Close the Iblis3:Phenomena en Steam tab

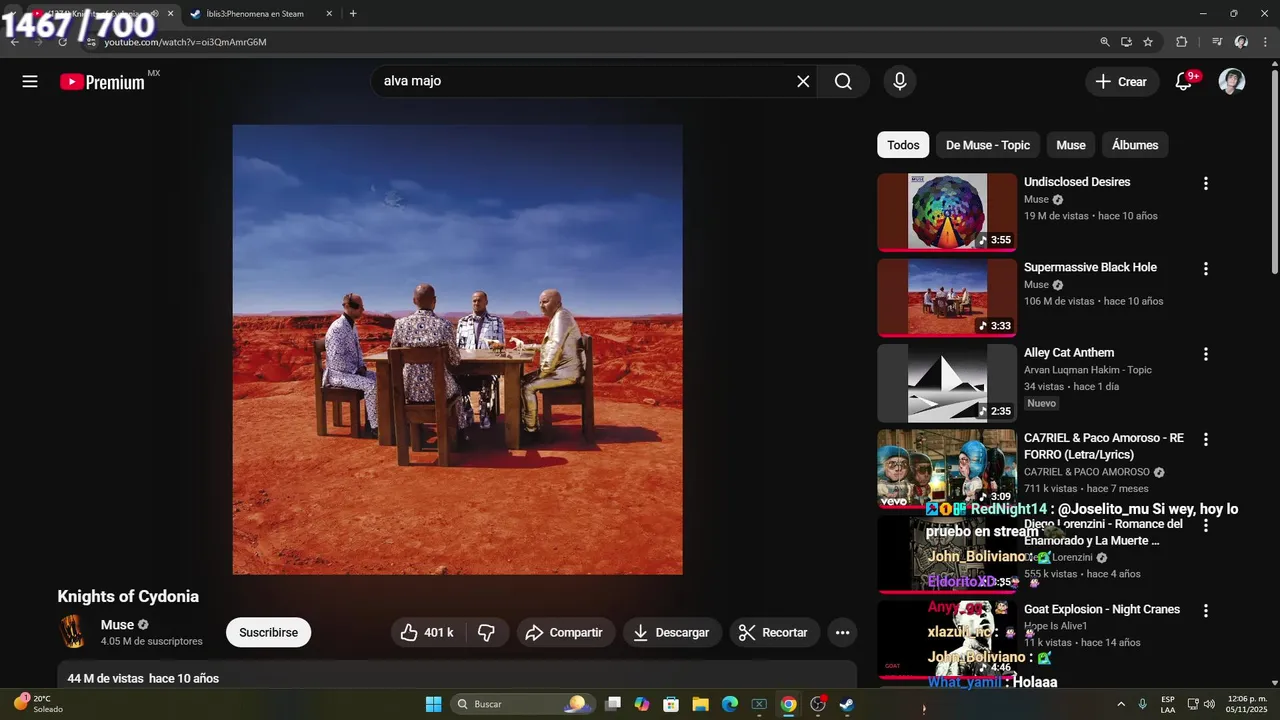click(x=330, y=14)
